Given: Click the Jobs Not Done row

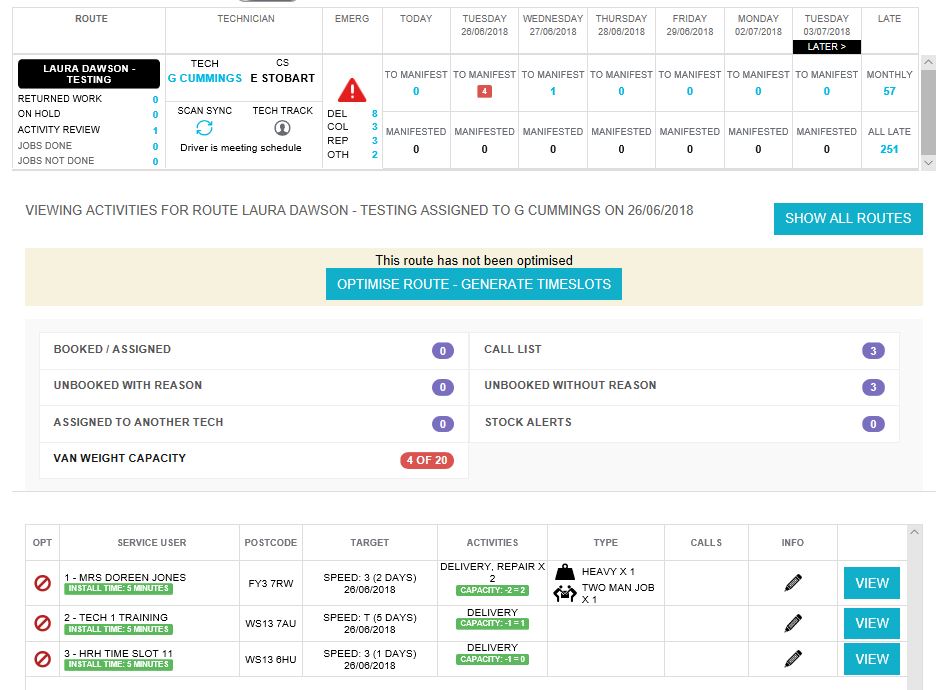Looking at the screenshot, I should 88,161.
